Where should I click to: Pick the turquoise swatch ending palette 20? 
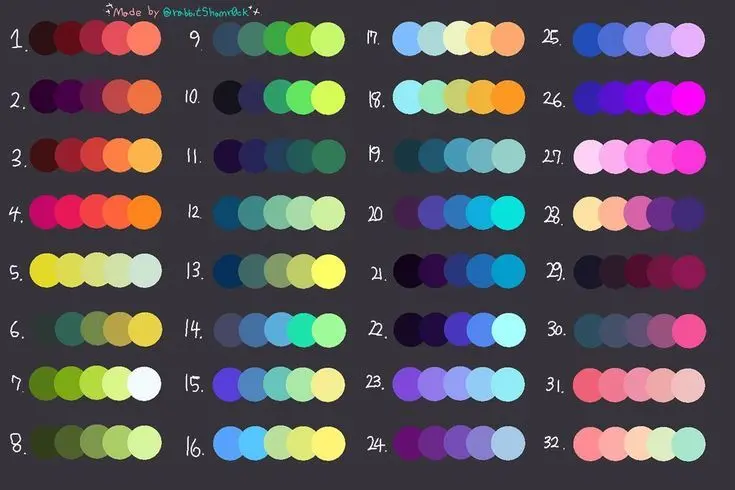click(508, 213)
